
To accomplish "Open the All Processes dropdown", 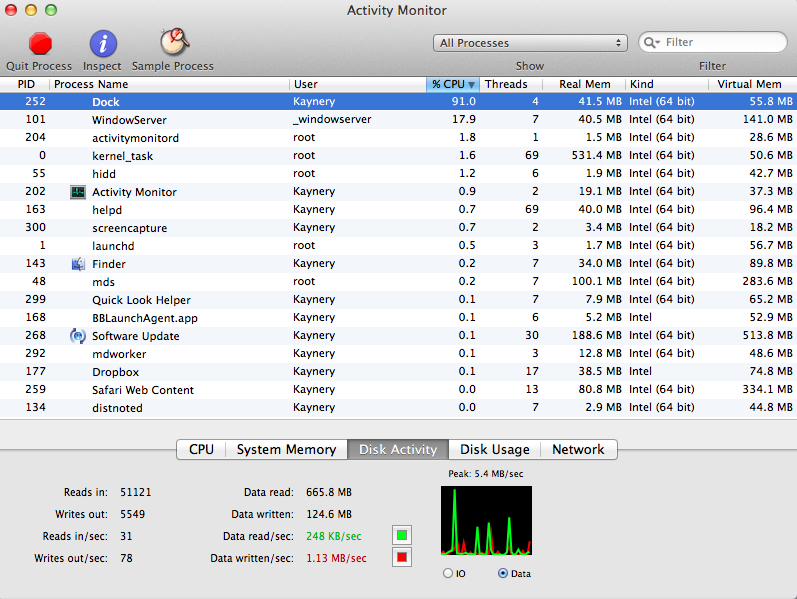I will click(530, 43).
